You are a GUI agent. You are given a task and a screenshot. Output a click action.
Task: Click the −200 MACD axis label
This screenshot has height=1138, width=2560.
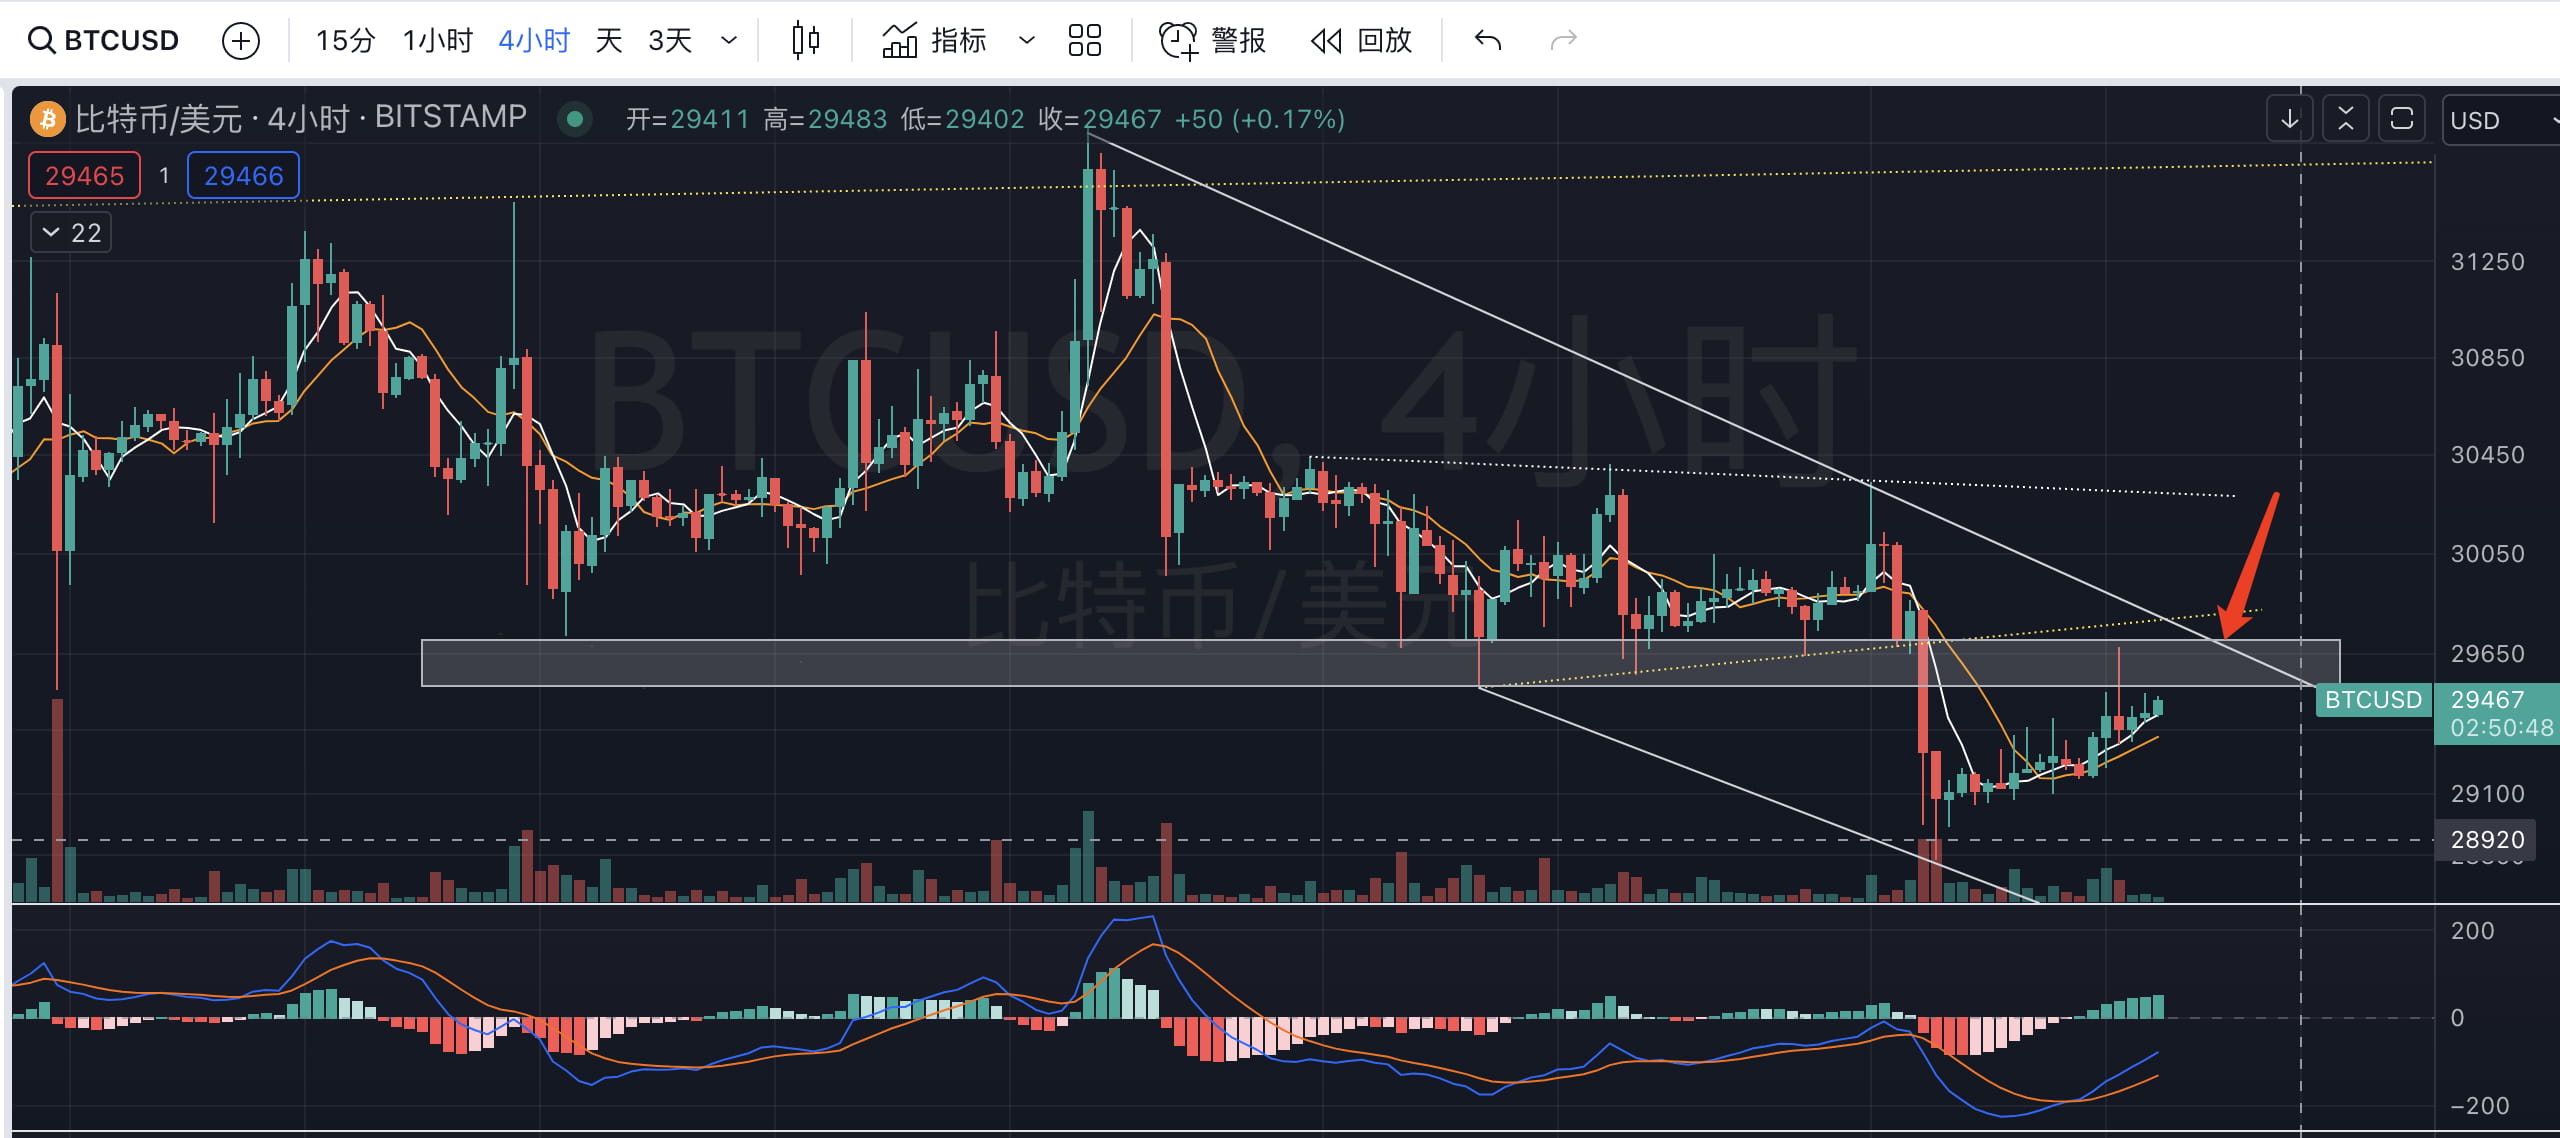(2479, 1105)
